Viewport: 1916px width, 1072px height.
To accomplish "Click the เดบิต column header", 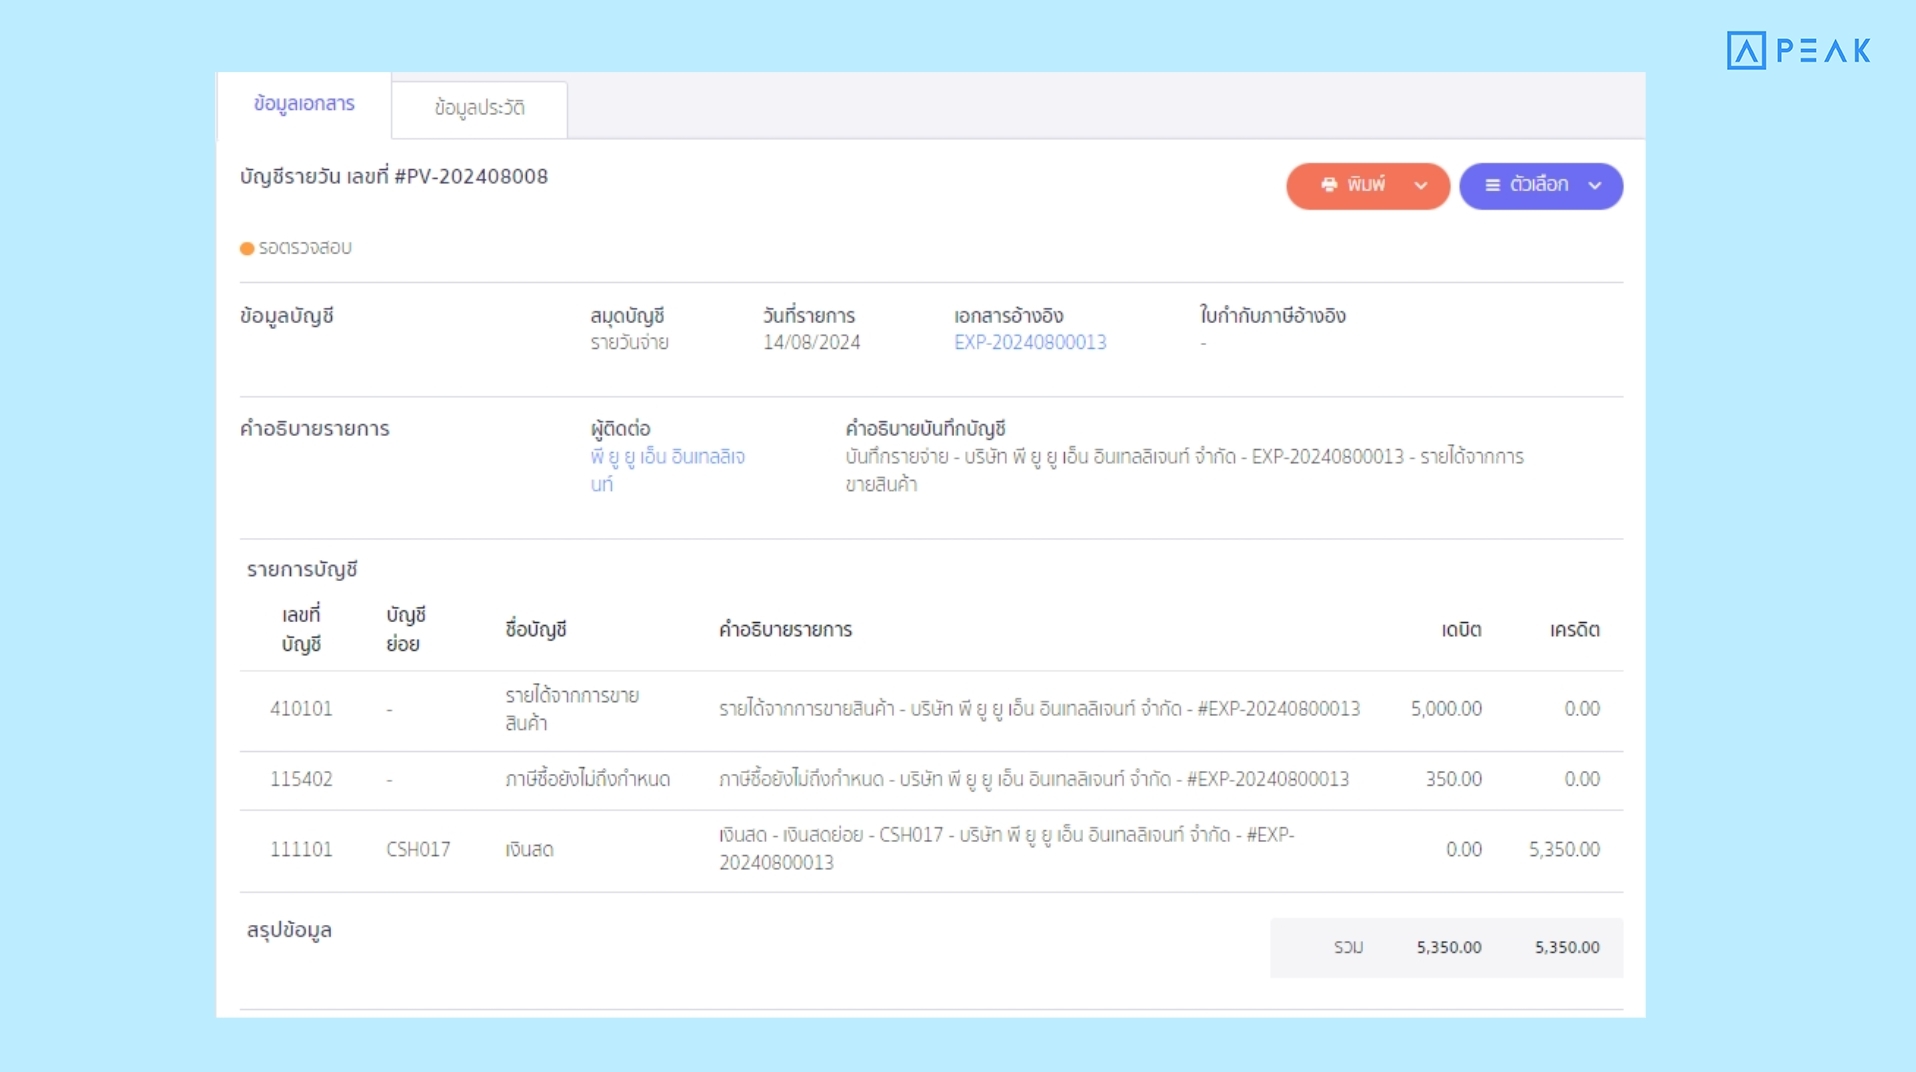I will point(1462,630).
